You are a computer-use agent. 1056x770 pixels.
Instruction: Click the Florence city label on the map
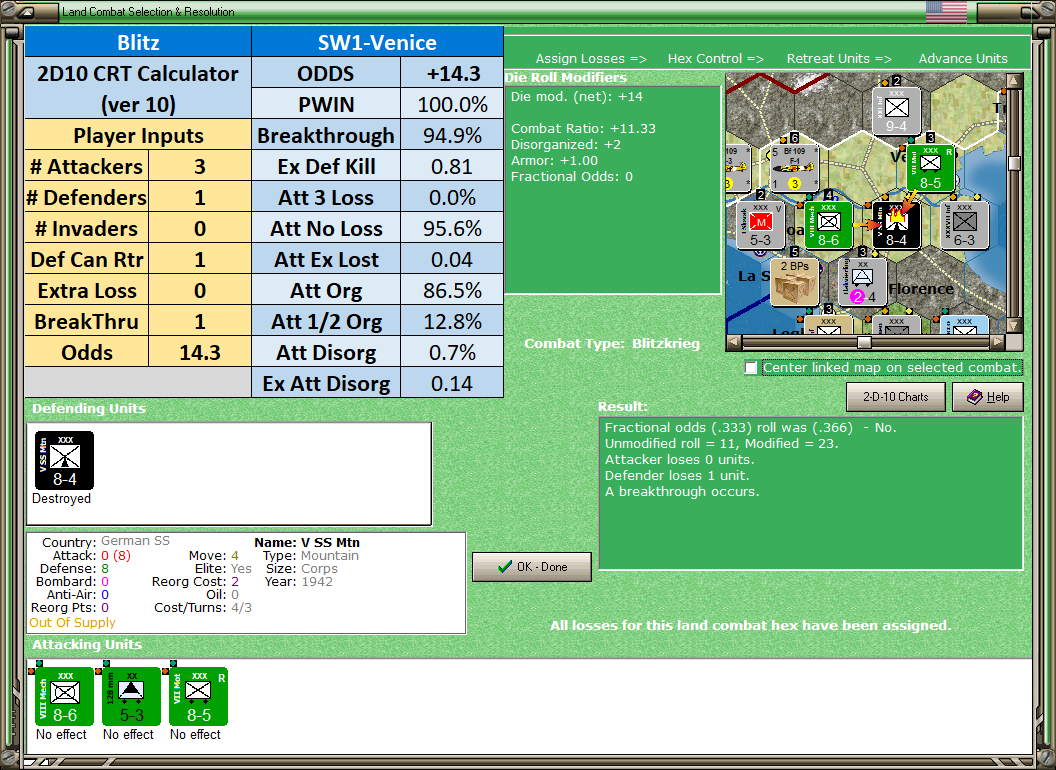[x=921, y=289]
